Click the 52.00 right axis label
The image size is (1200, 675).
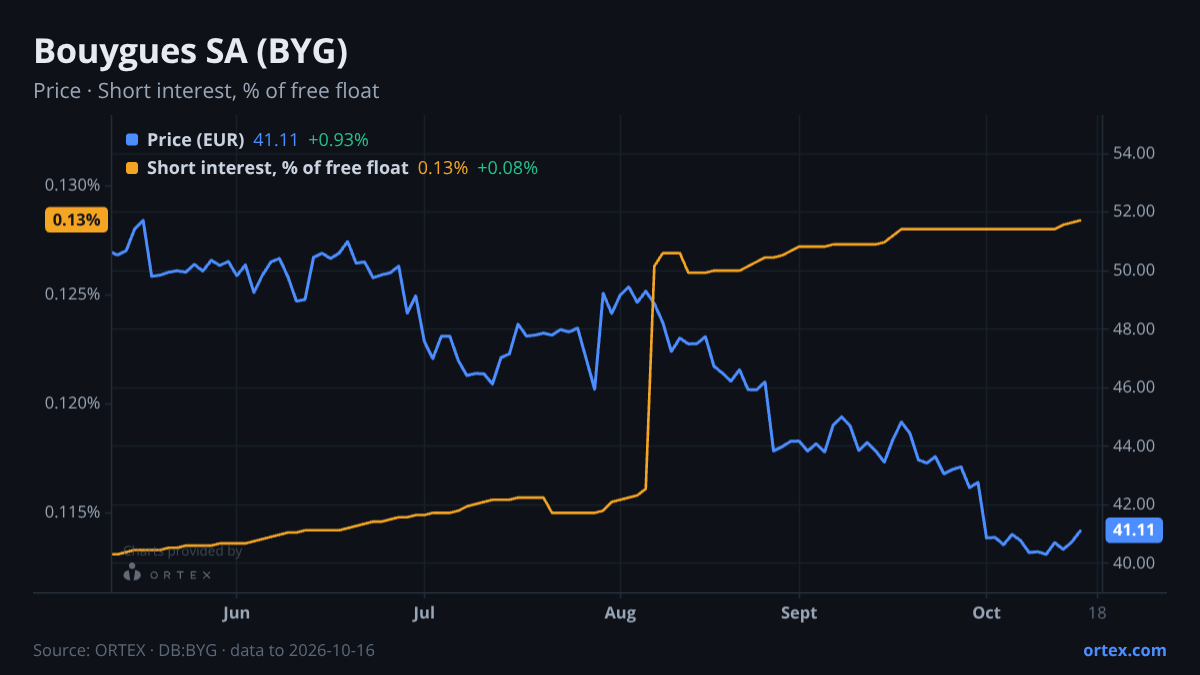click(1134, 211)
